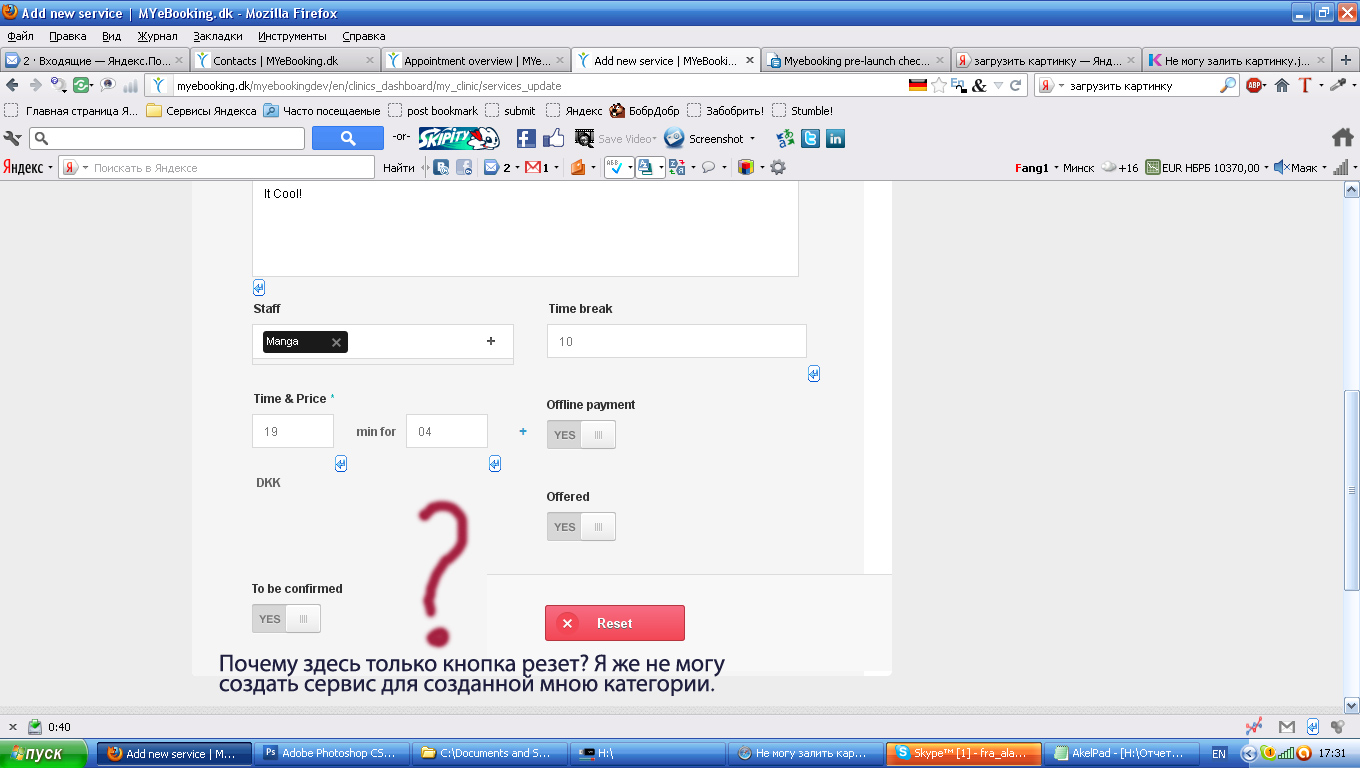
Task: Open the Инструменты menu
Action: point(292,36)
